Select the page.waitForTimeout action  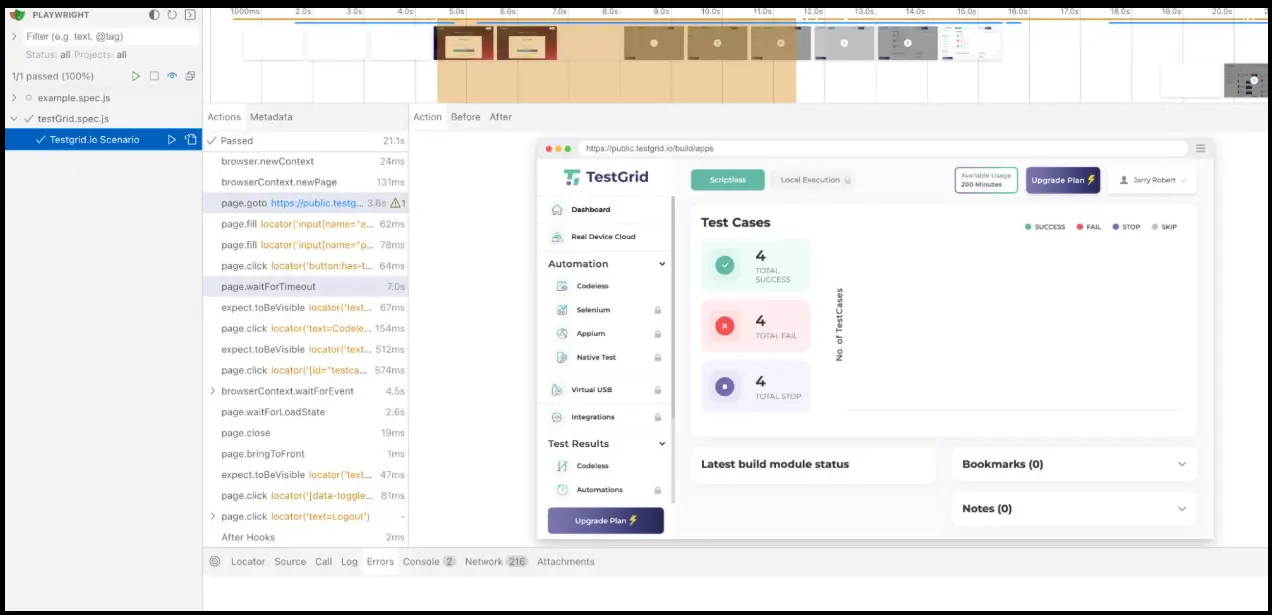(x=306, y=287)
